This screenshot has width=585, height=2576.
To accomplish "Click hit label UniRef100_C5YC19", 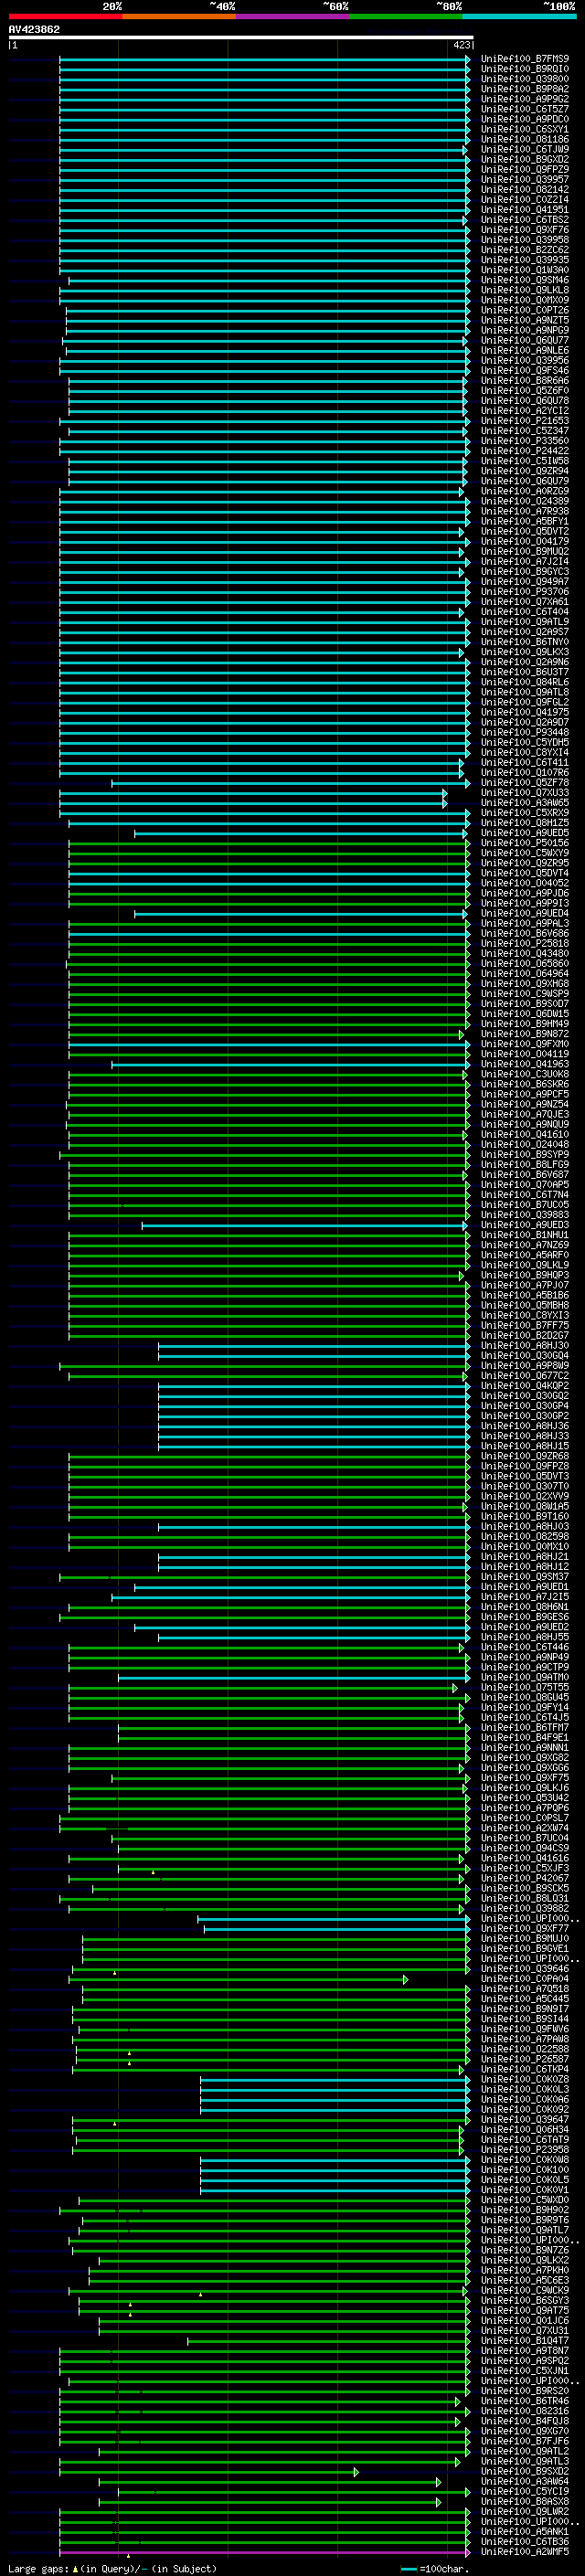I will pyautogui.click(x=525, y=2491).
